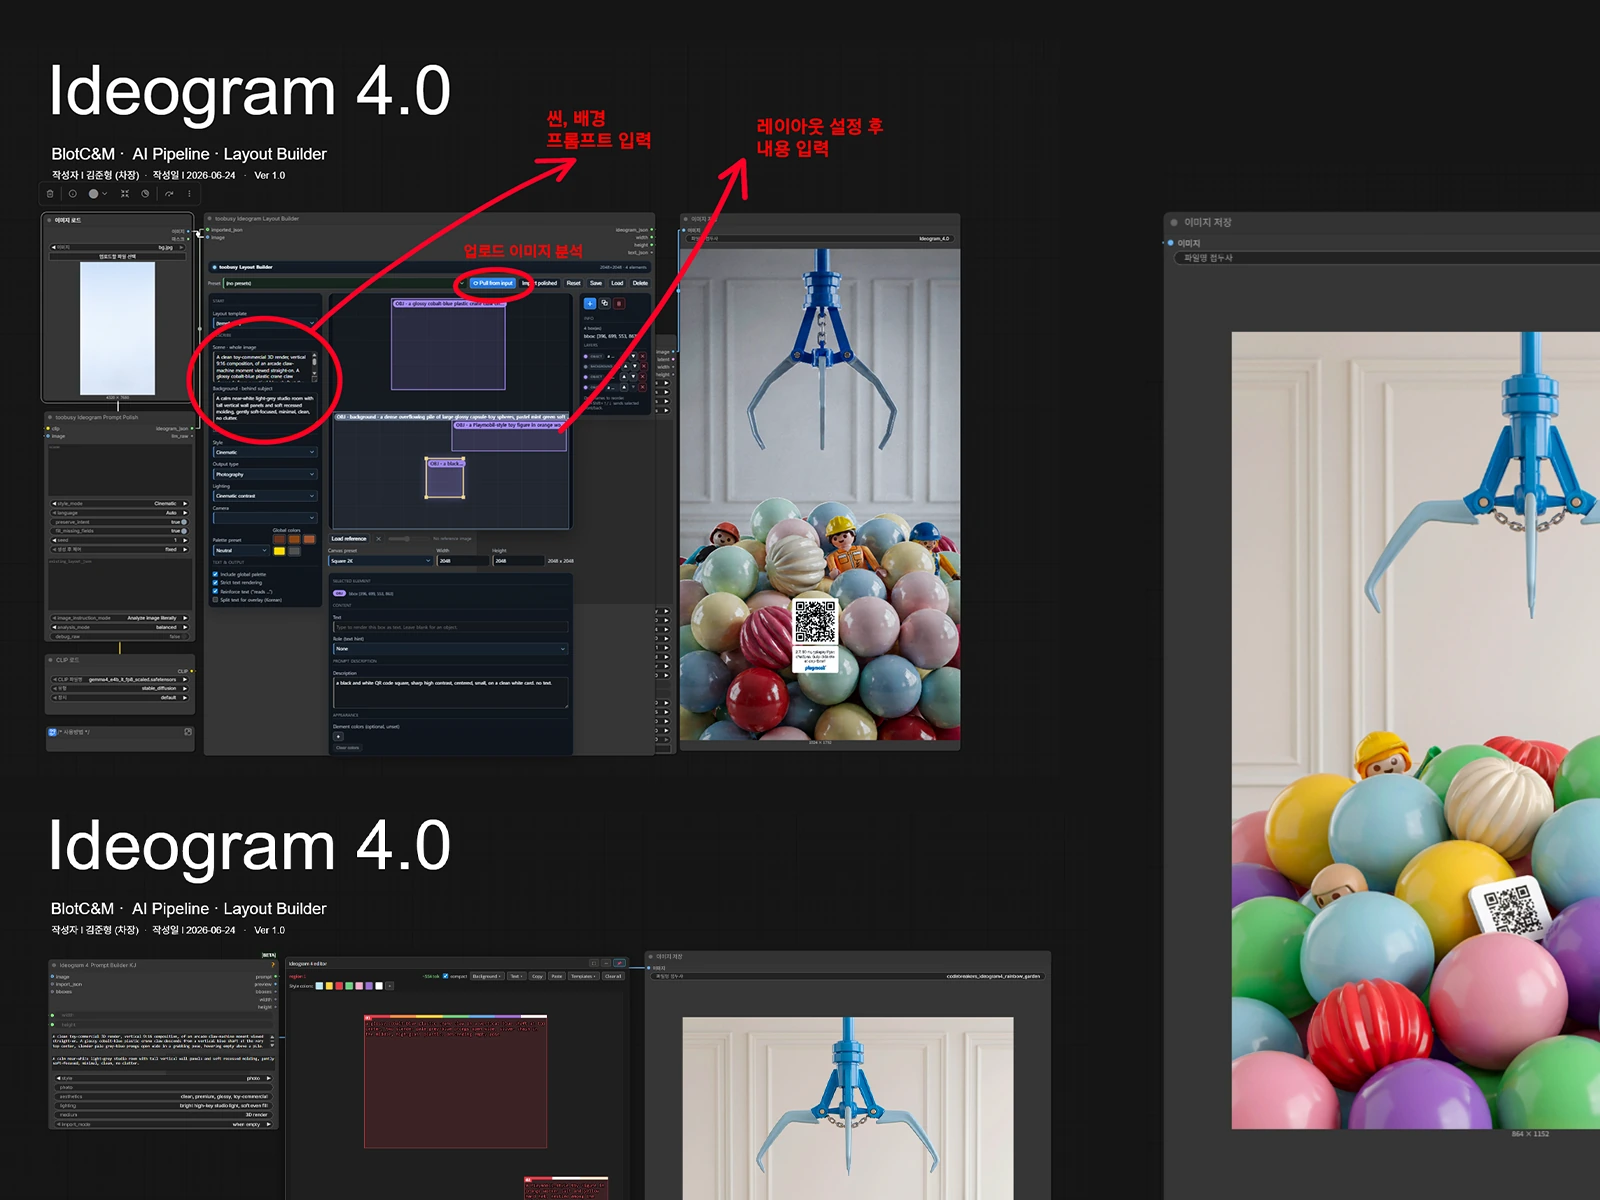Select the yellow Global colors swatch

point(279,551)
